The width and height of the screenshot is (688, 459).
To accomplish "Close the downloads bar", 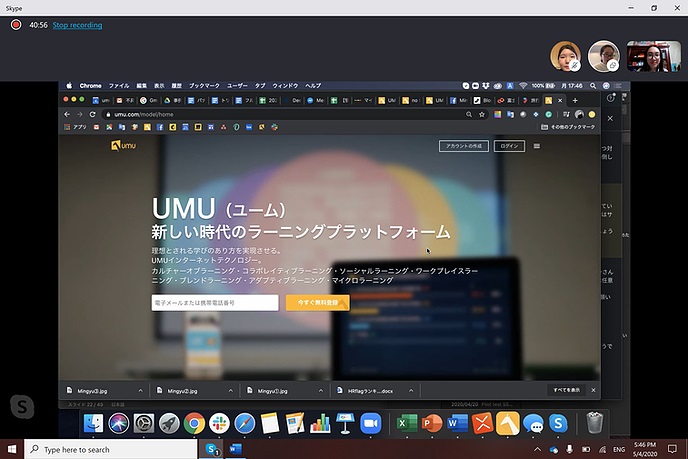I will [x=594, y=390].
